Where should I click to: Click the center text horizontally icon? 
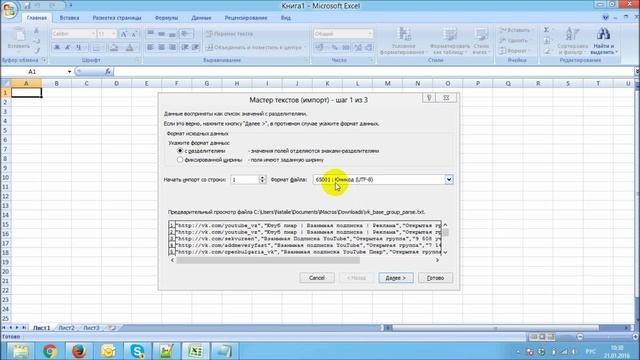161,47
